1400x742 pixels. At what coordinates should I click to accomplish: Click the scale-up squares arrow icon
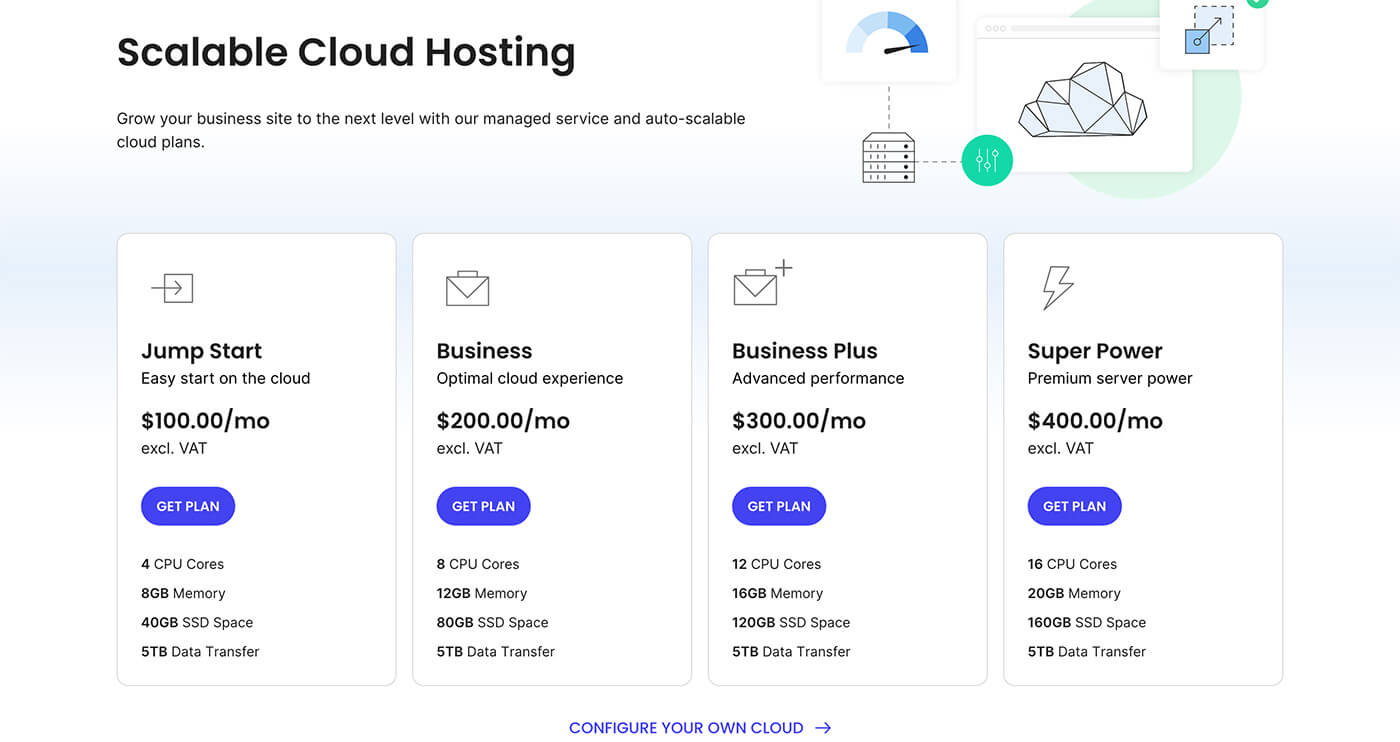(1210, 29)
